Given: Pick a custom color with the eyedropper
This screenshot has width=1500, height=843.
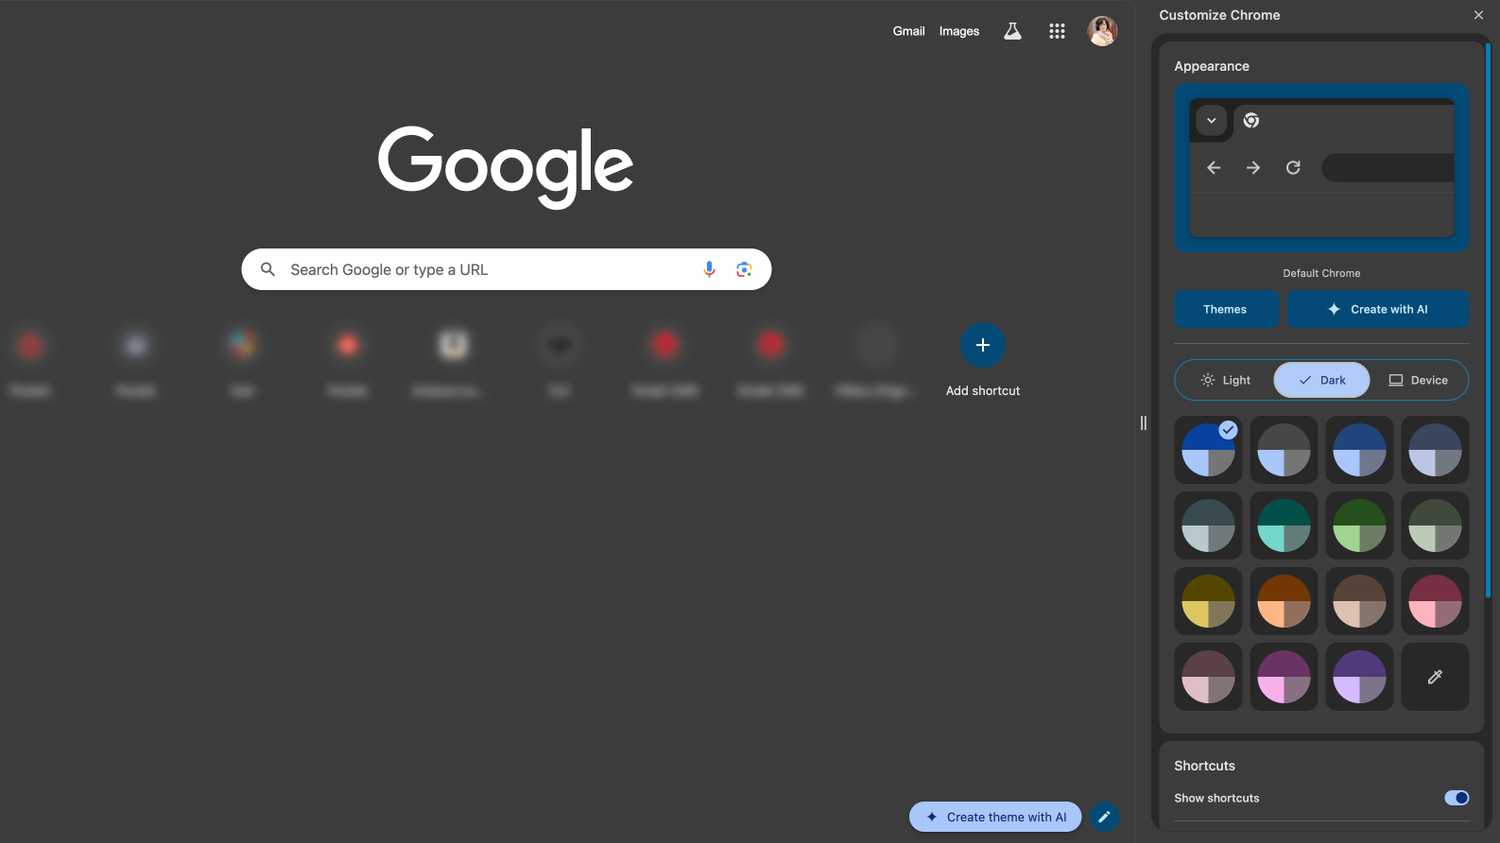Looking at the screenshot, I should pyautogui.click(x=1435, y=677).
